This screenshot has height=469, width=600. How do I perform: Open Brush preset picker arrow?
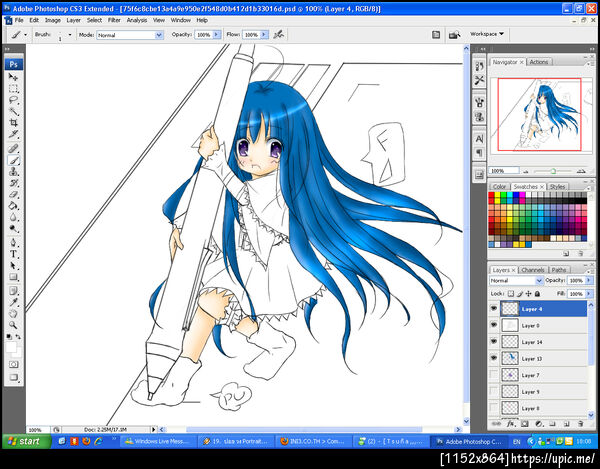tap(70, 35)
